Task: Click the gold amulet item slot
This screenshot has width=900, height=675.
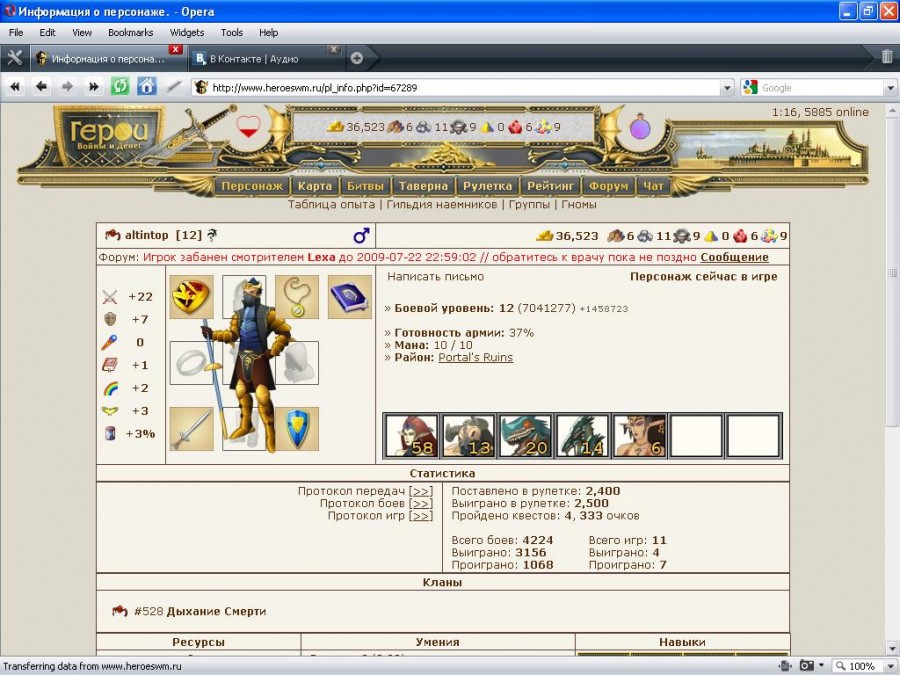Action: [297, 297]
